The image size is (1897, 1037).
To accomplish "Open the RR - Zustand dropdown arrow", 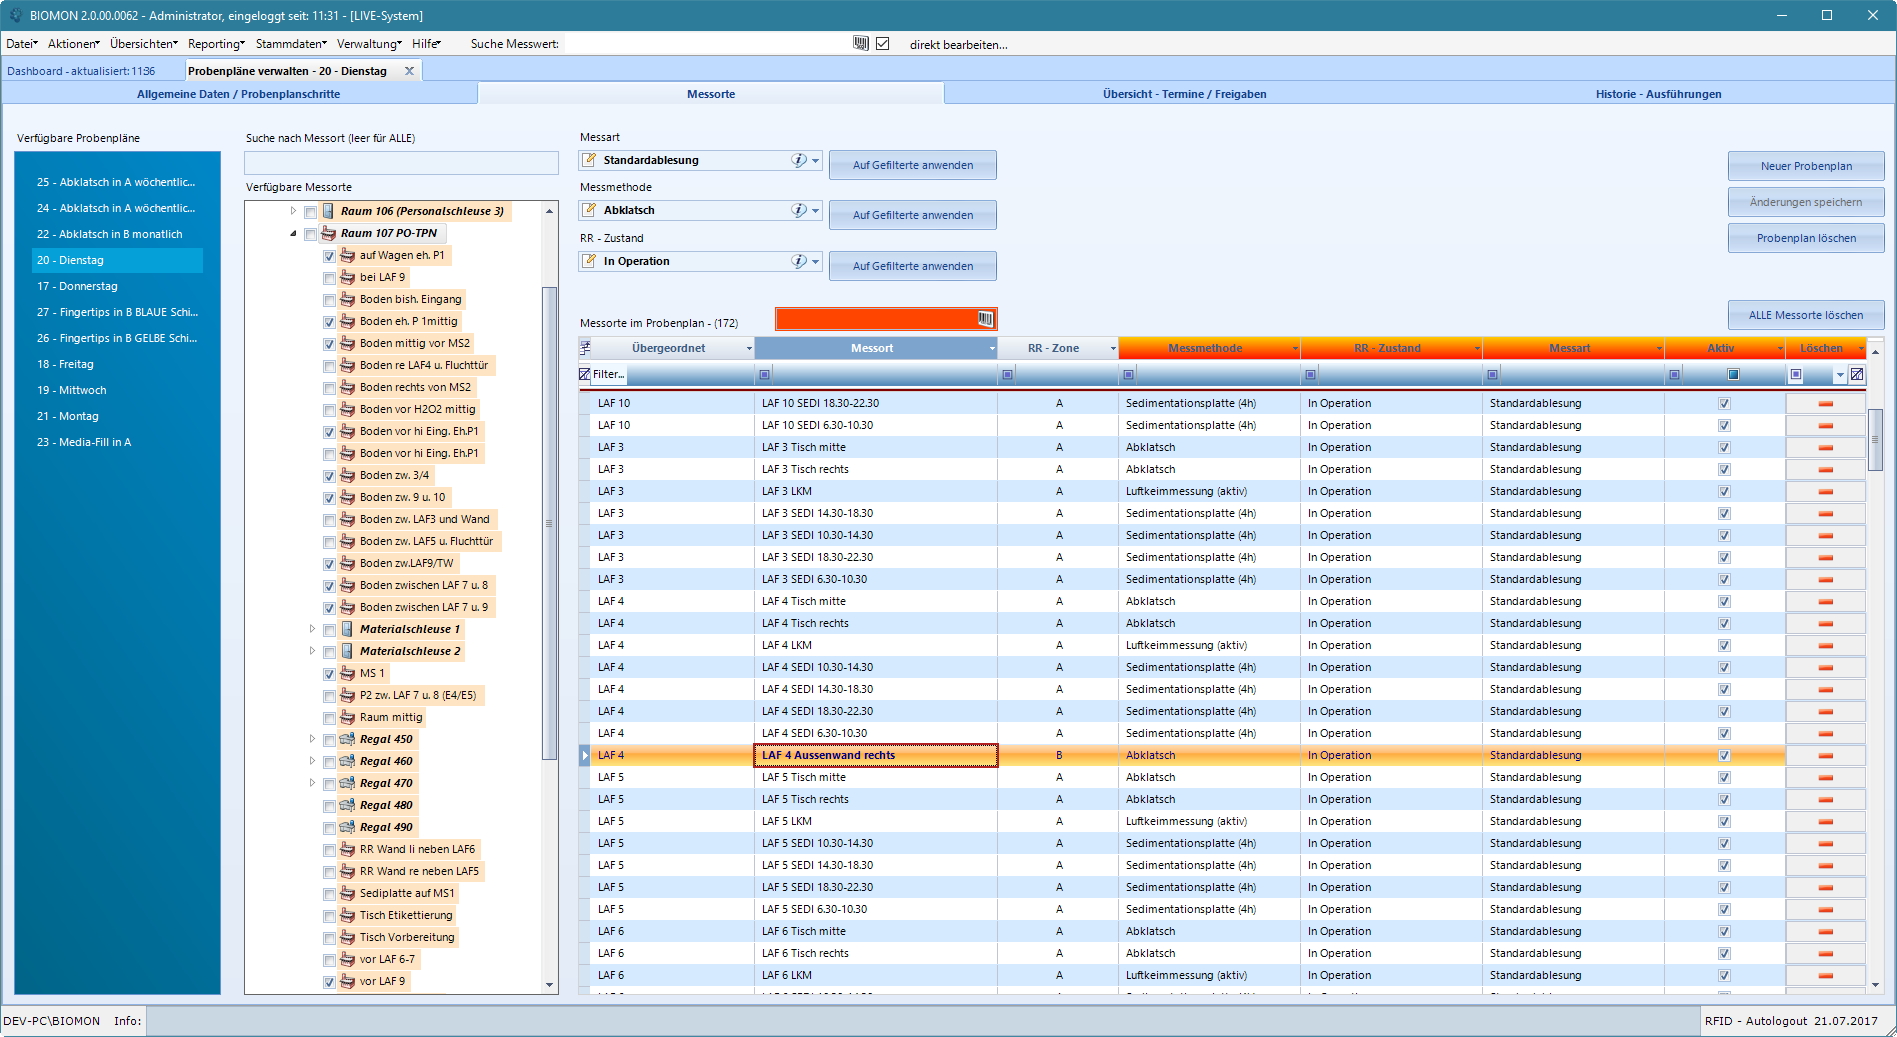I will click(815, 261).
